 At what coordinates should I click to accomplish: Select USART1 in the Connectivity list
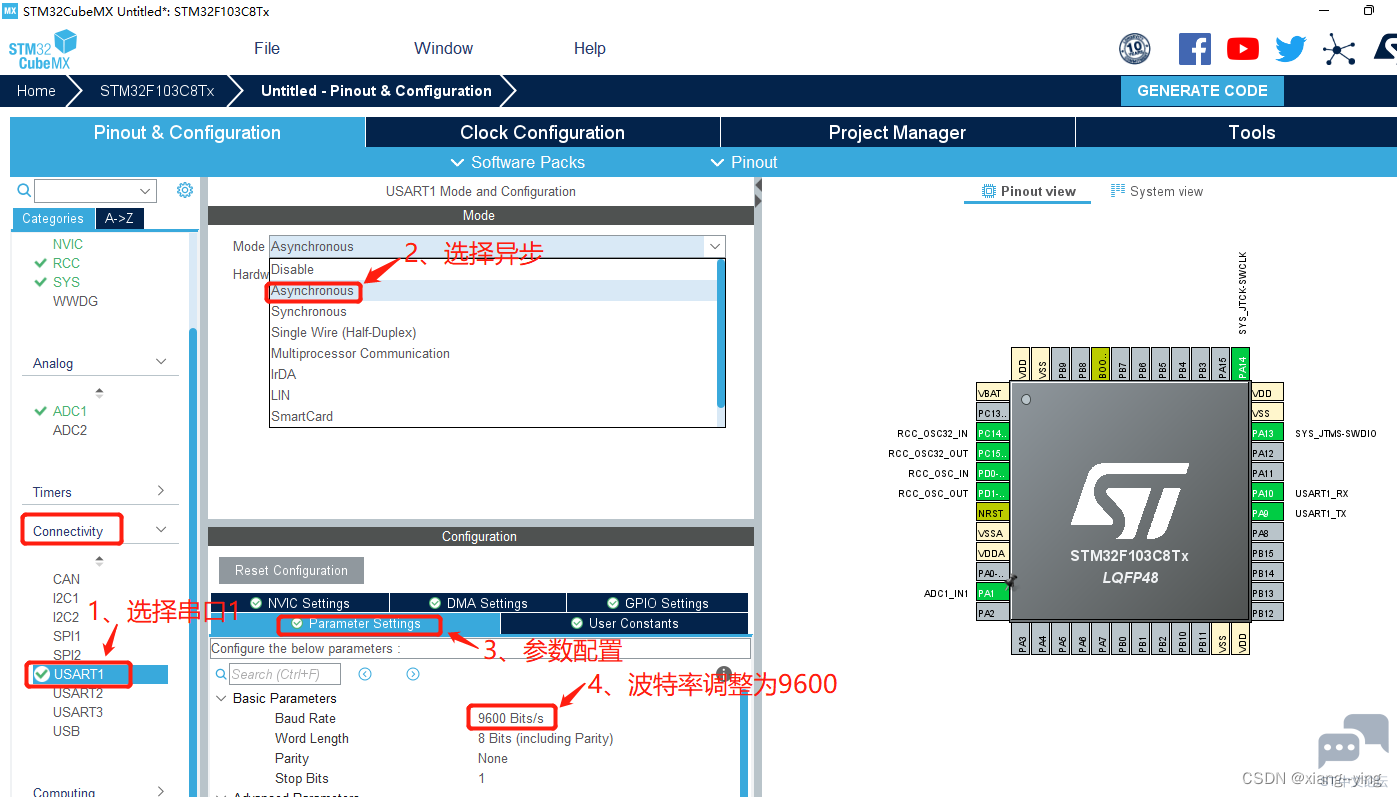(79, 674)
